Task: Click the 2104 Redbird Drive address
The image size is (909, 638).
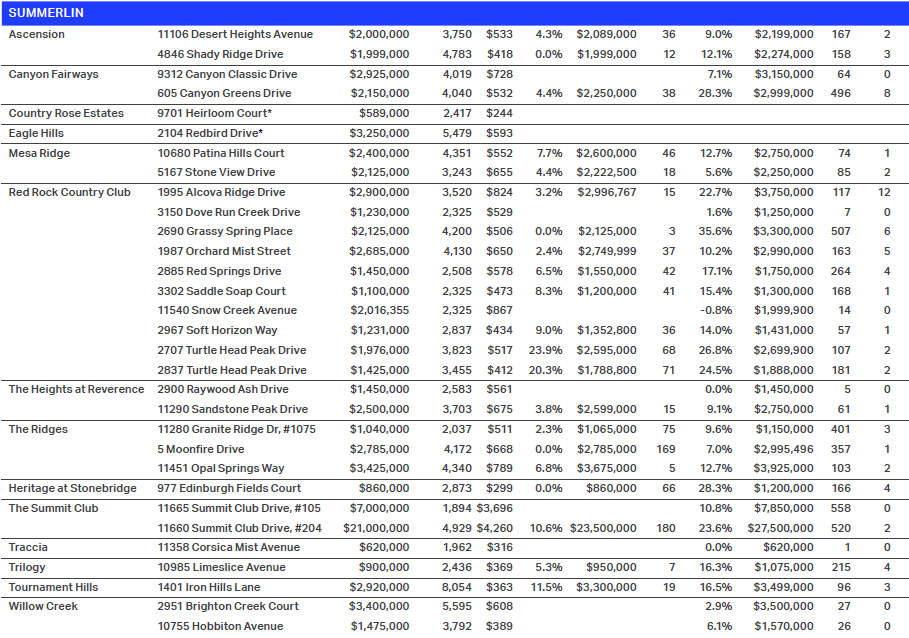Action: coord(210,133)
